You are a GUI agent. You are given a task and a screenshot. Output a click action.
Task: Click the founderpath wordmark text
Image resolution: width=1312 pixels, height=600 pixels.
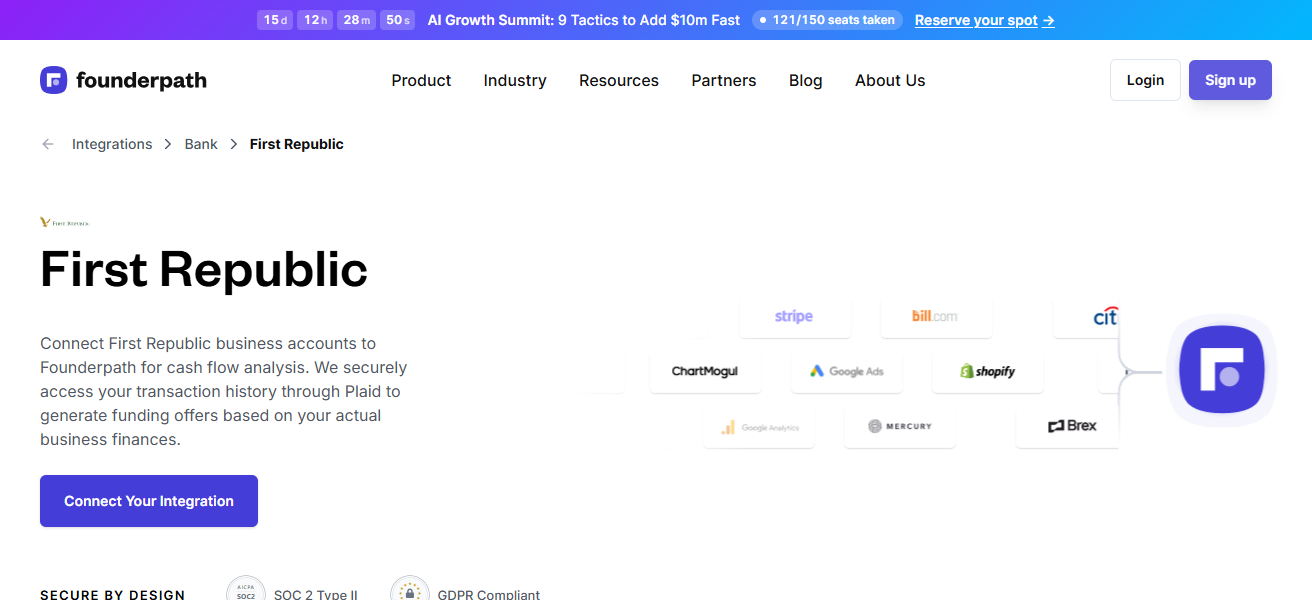[x=141, y=80]
